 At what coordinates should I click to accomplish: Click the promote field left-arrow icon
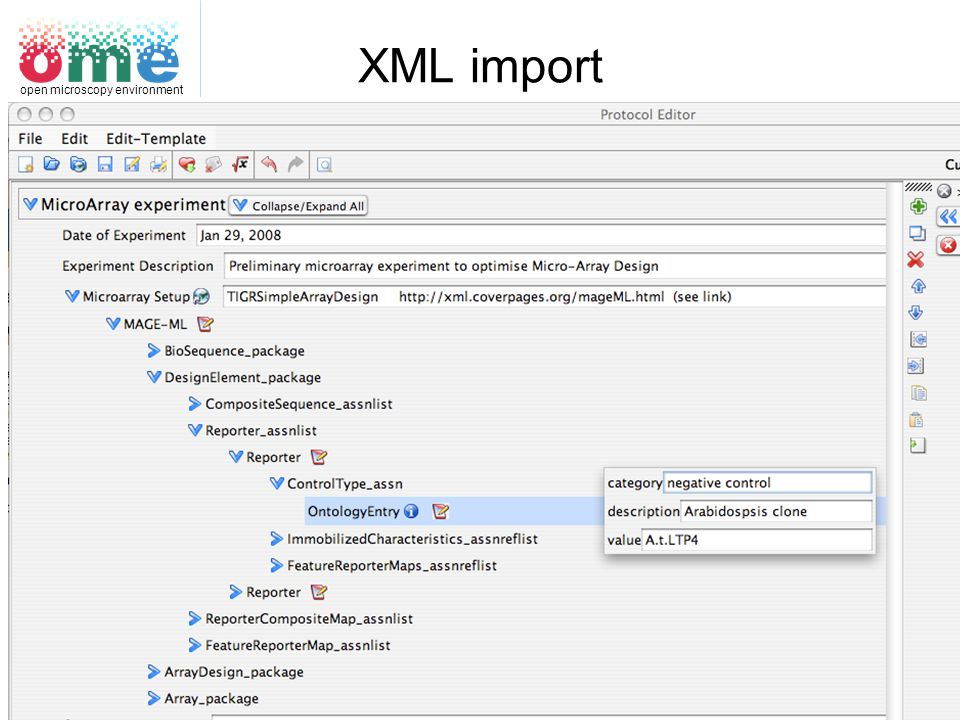tap(918, 339)
